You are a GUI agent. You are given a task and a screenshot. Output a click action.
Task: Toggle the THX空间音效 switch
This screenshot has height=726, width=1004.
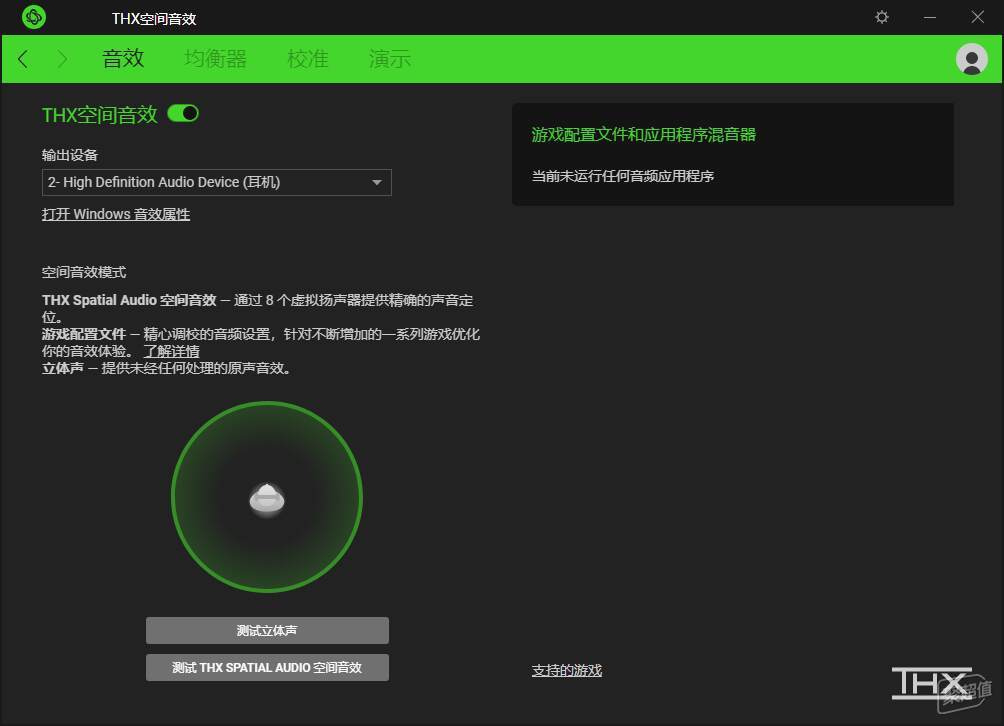[183, 113]
